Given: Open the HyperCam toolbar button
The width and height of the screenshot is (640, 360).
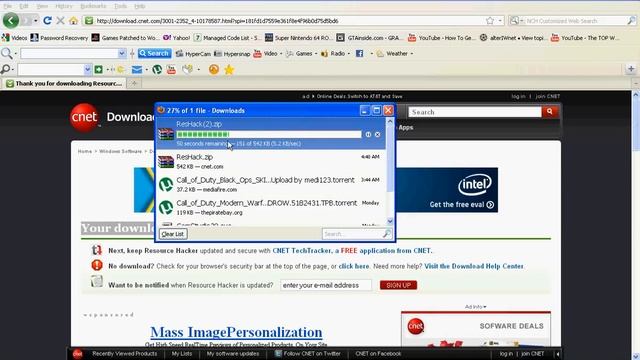Looking at the screenshot, I should pos(193,53).
